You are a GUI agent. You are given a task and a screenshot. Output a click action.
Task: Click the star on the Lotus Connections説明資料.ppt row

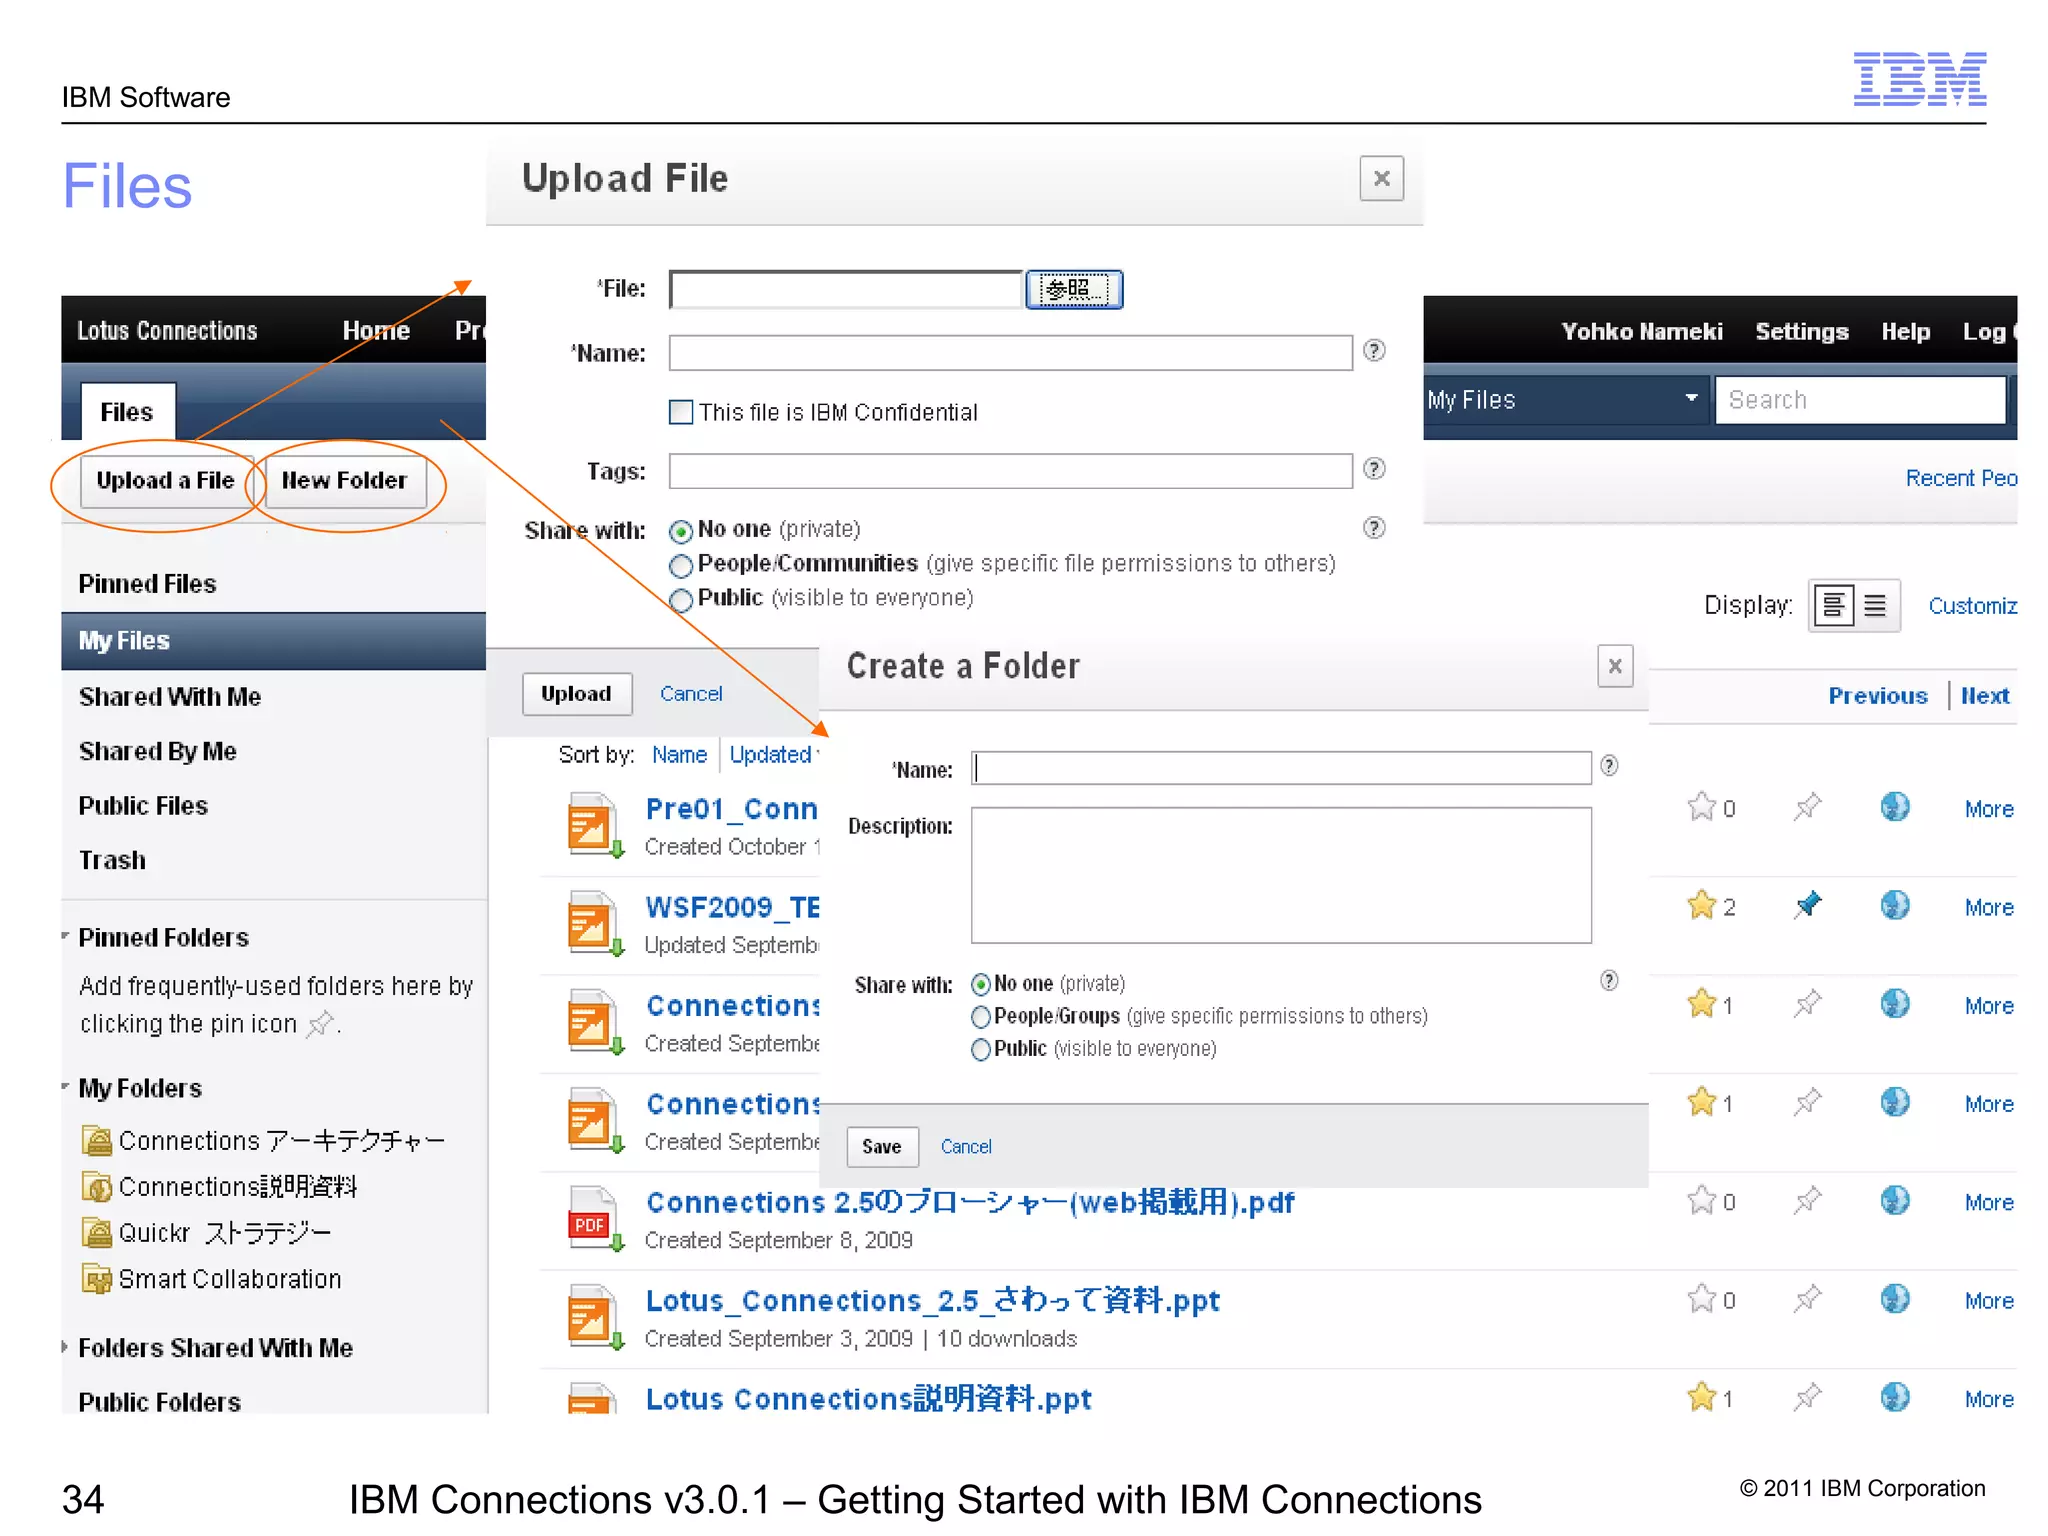1701,1396
